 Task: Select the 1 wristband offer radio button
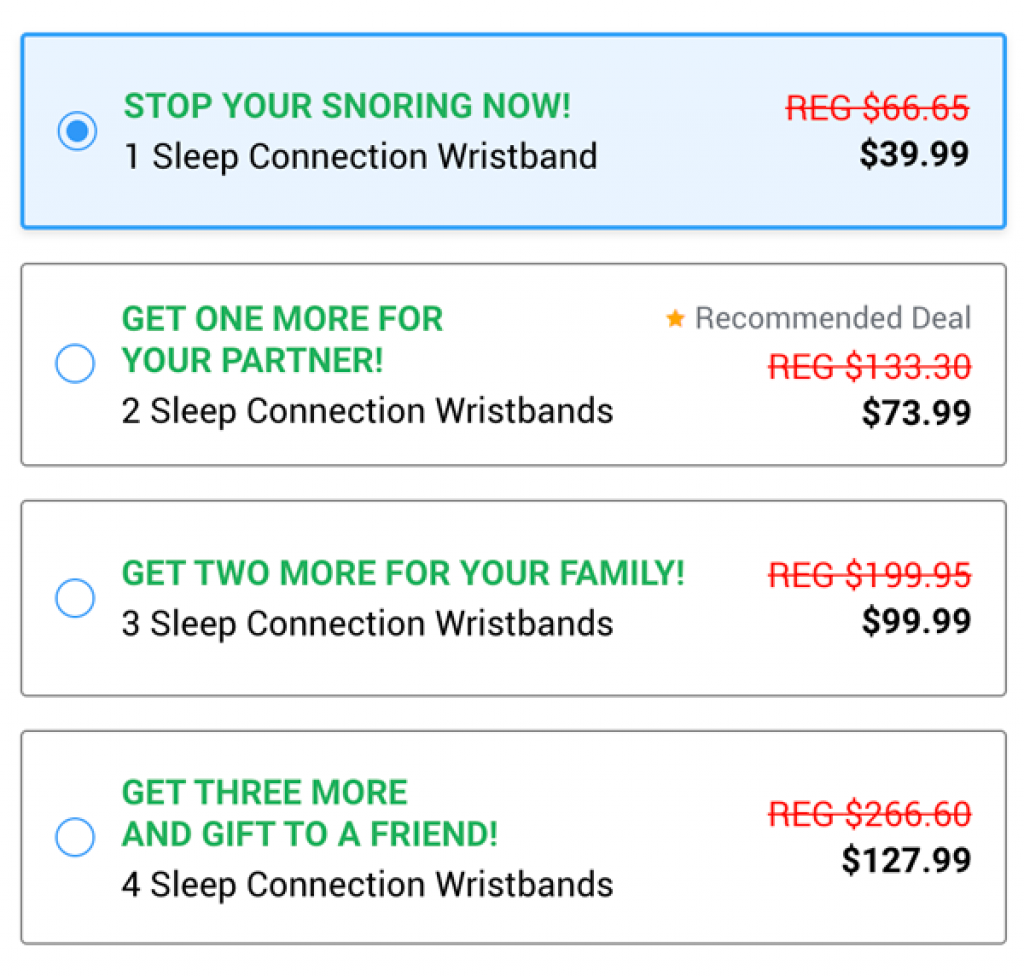pyautogui.click(x=77, y=131)
